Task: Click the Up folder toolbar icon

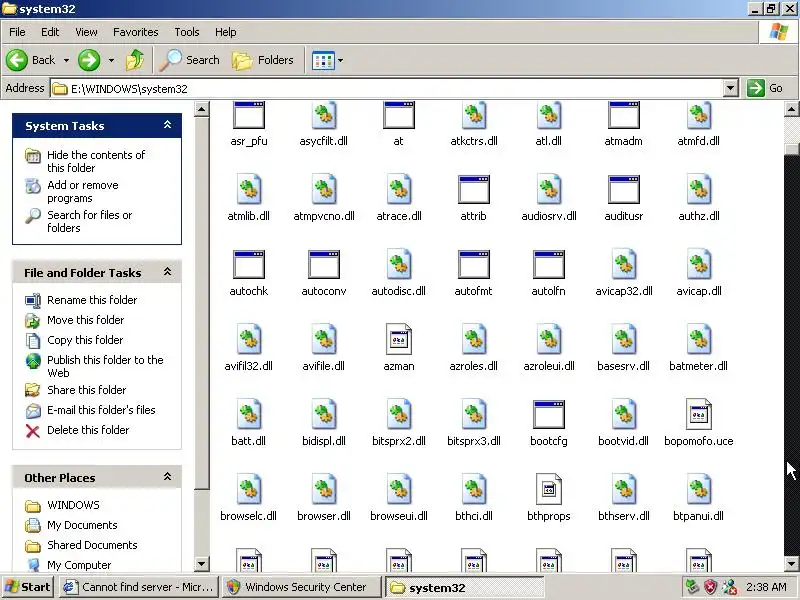Action: point(135,60)
